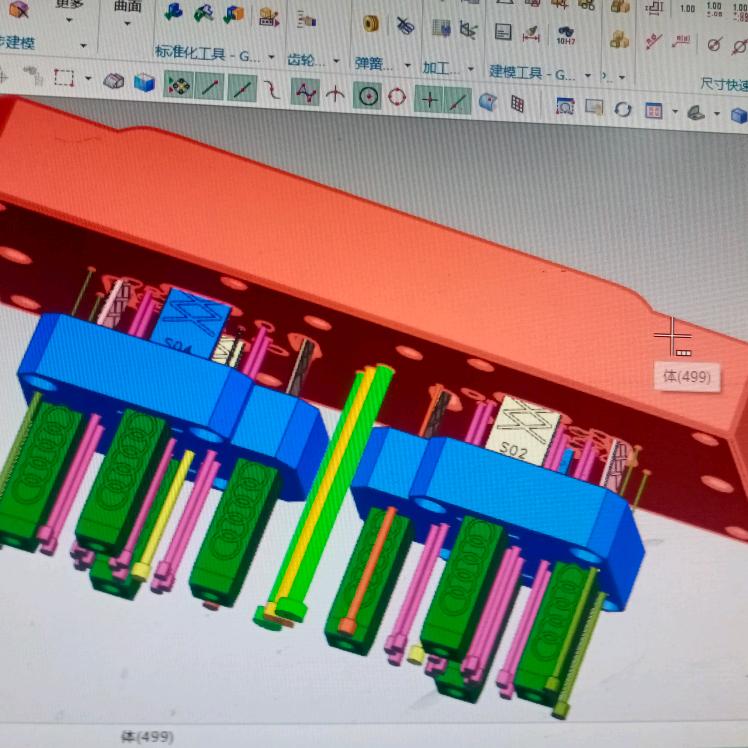
Task: Toggle Point on Face snap
Action: [488, 102]
